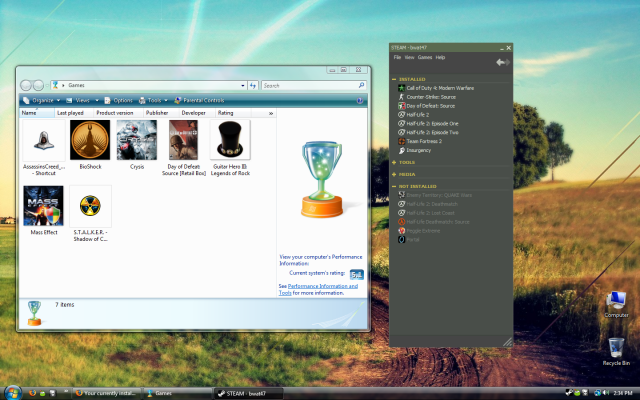Open the Recycle Bin desktop icon

(616, 348)
